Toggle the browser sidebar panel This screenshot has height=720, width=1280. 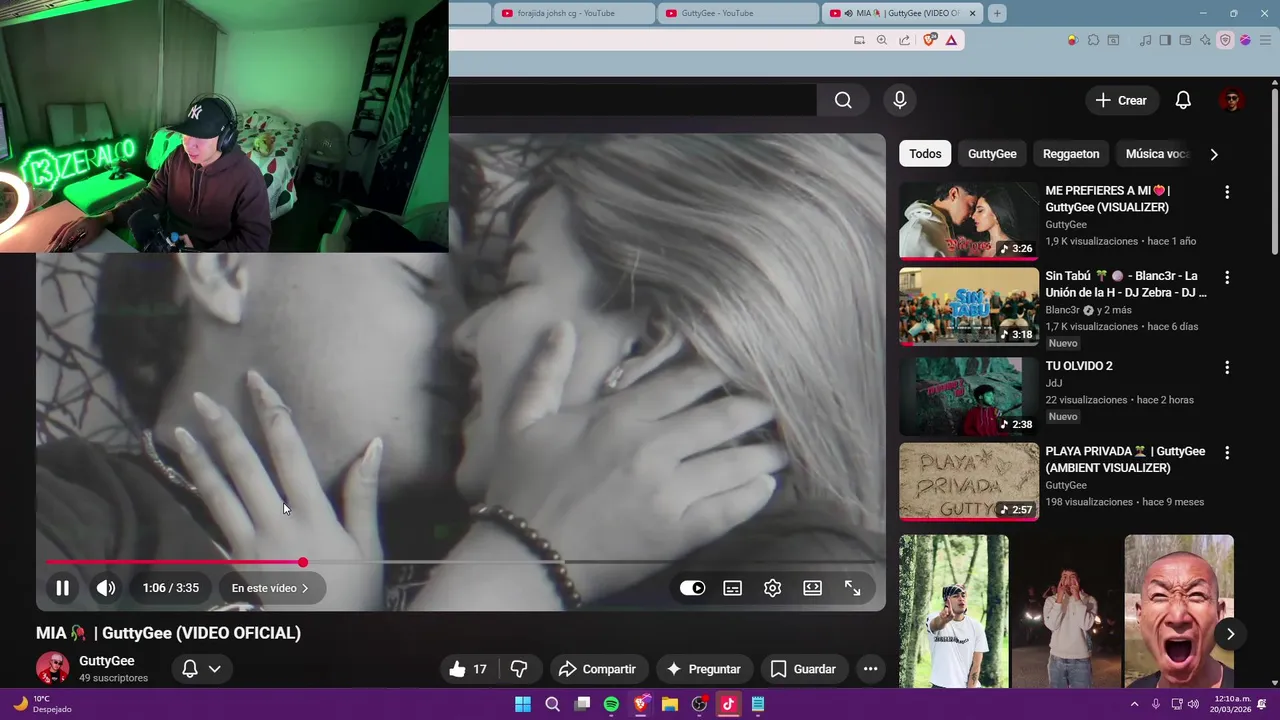tap(1165, 40)
